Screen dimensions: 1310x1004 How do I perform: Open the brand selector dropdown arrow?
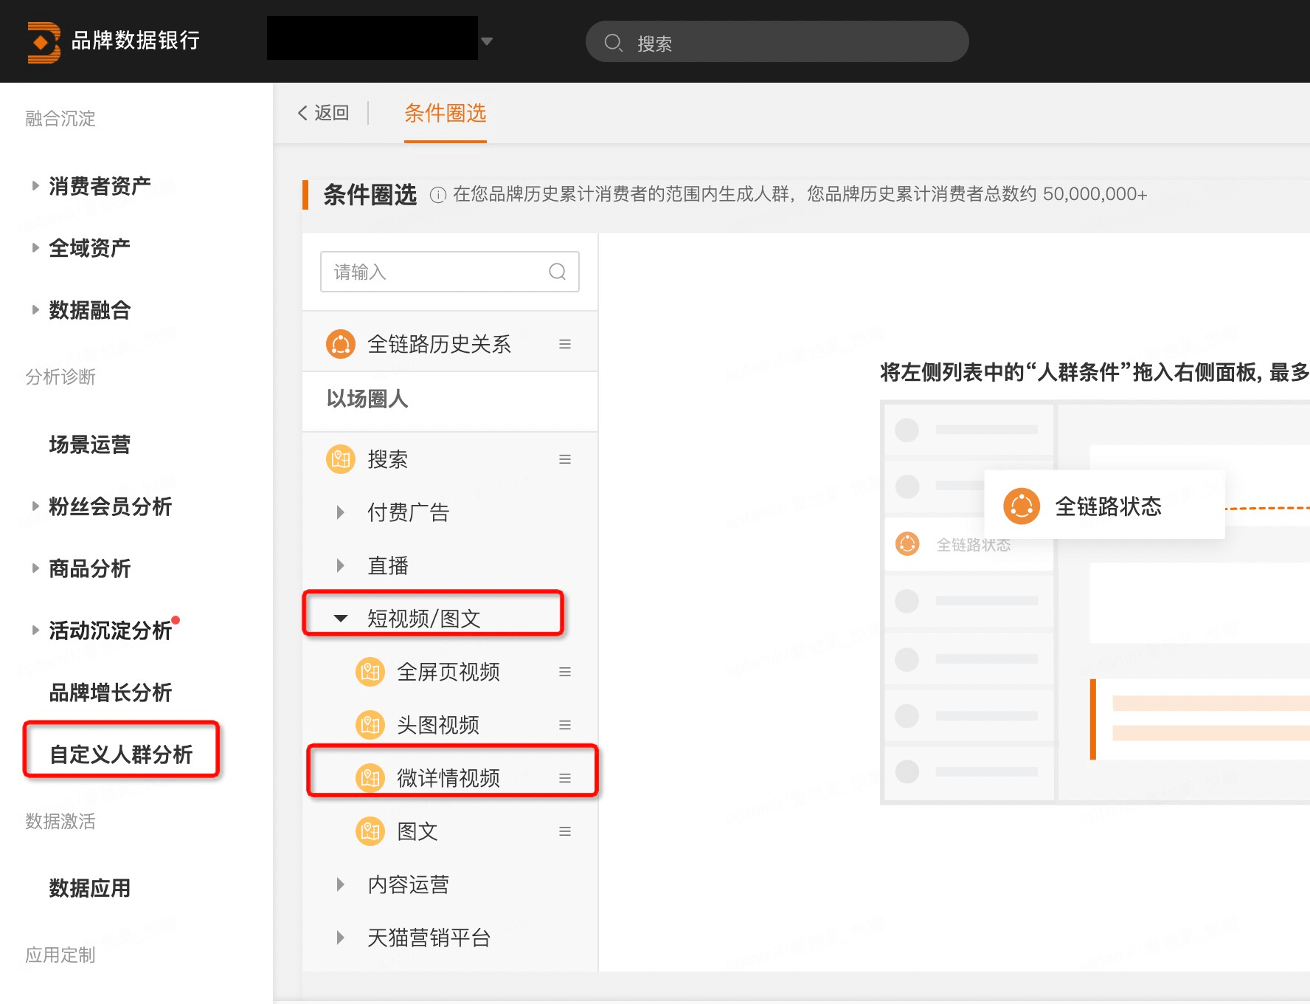click(x=487, y=41)
